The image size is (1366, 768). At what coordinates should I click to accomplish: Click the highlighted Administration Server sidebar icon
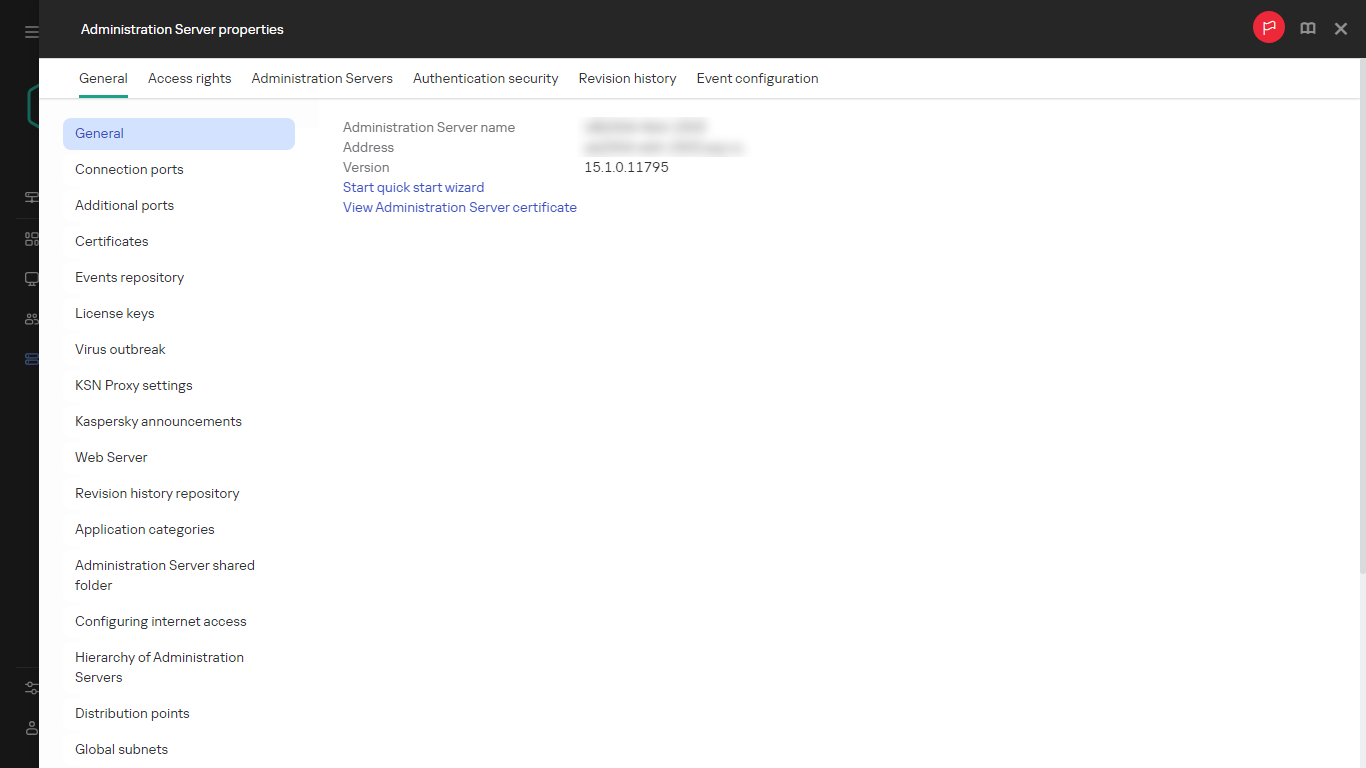(30, 358)
